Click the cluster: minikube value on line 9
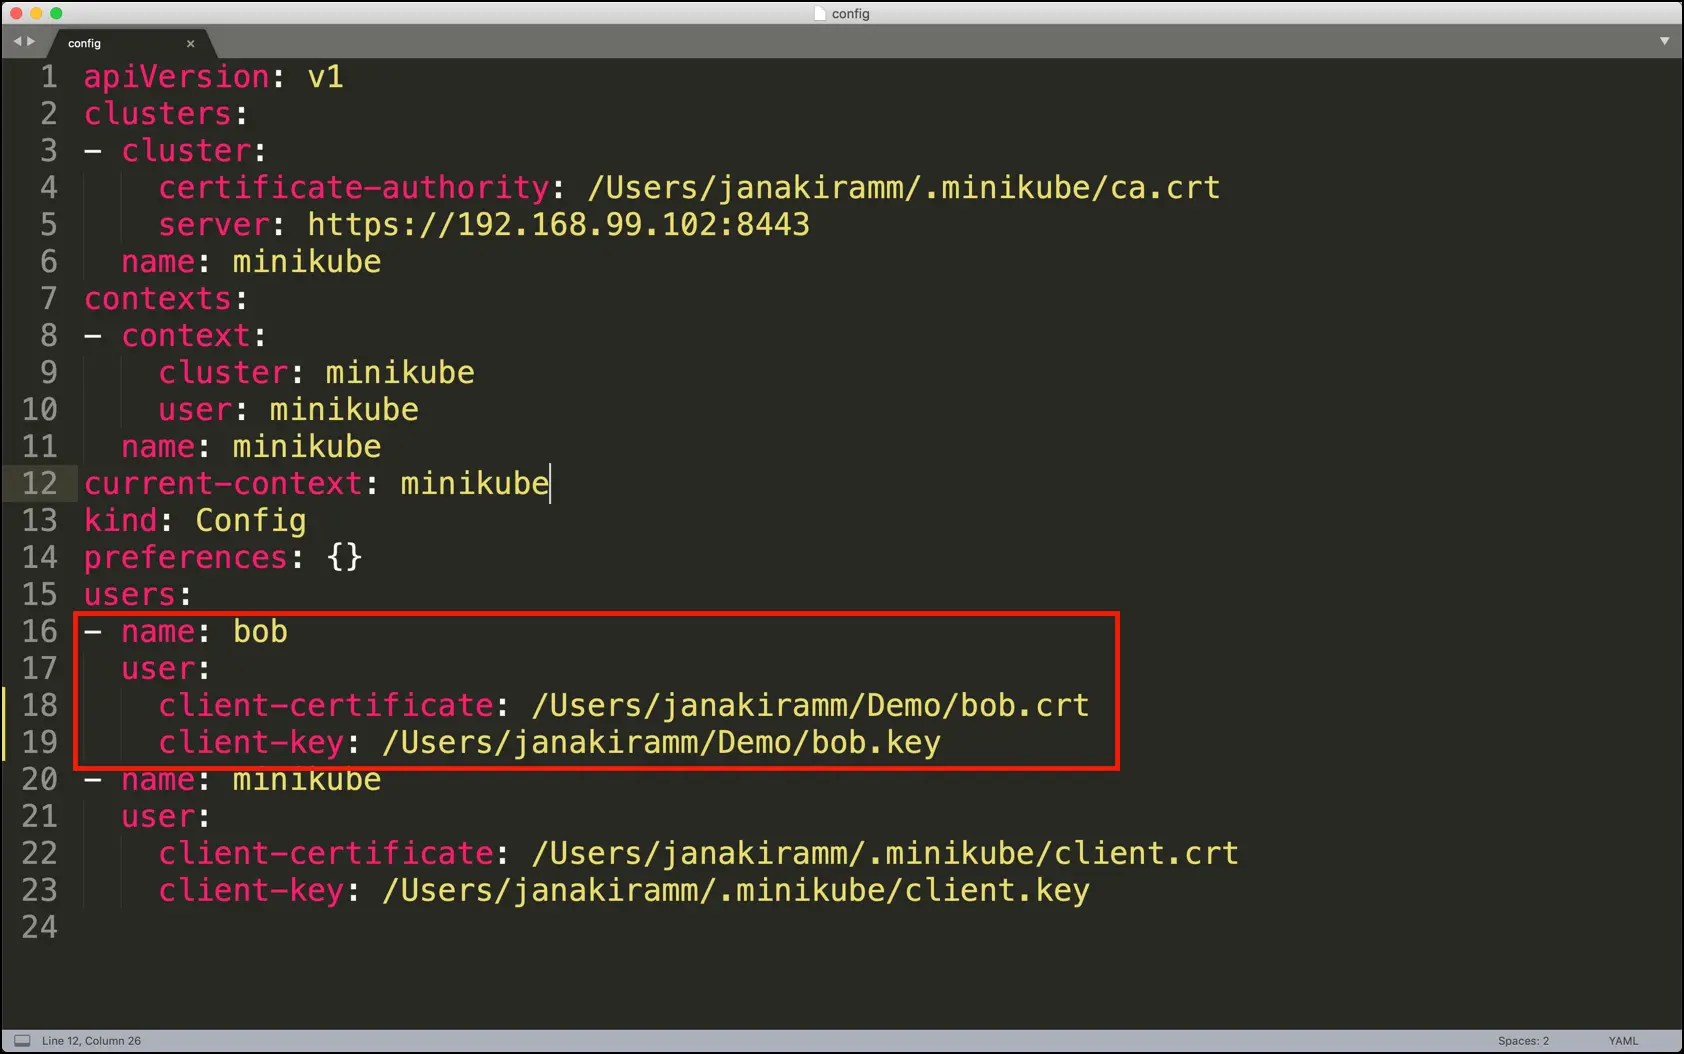Viewport: 1684px width, 1054px height. (400, 373)
